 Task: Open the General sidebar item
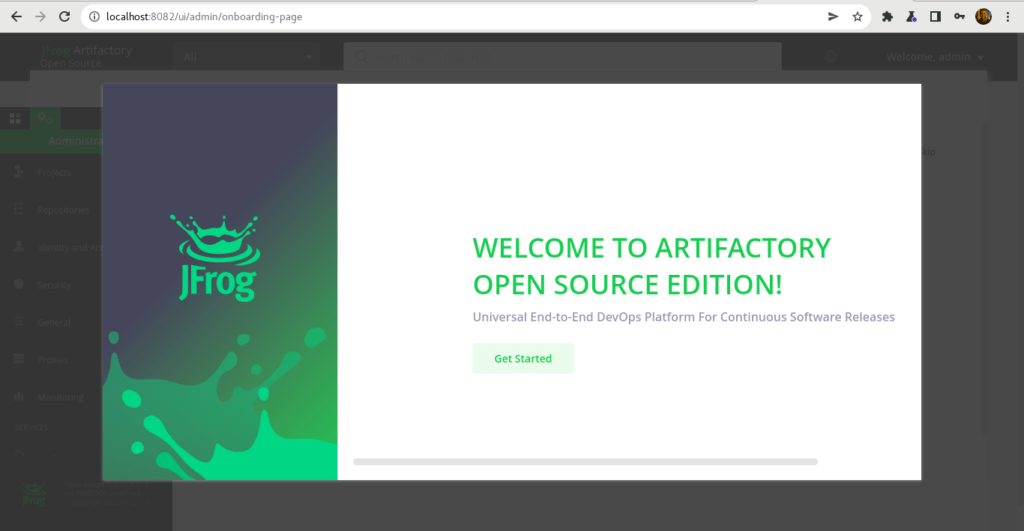tap(54, 323)
